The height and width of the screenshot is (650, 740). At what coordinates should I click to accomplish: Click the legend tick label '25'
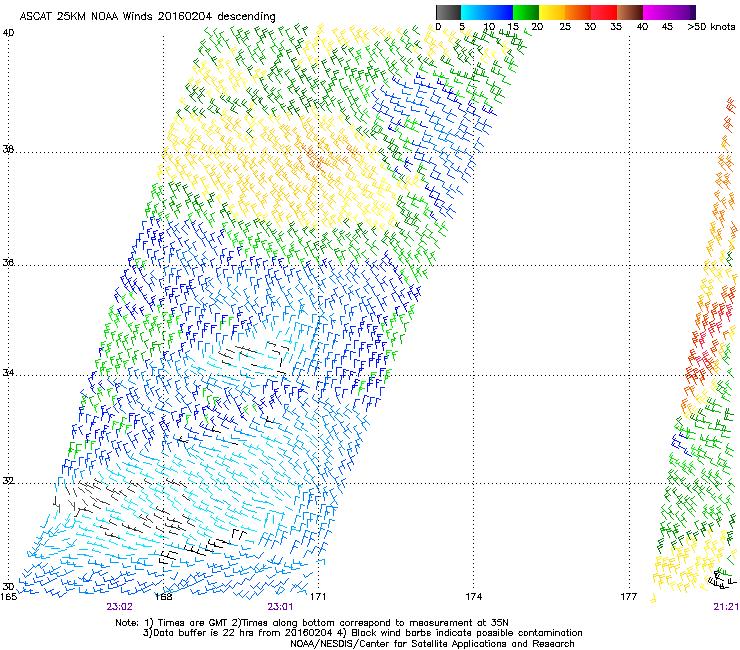(x=565, y=27)
